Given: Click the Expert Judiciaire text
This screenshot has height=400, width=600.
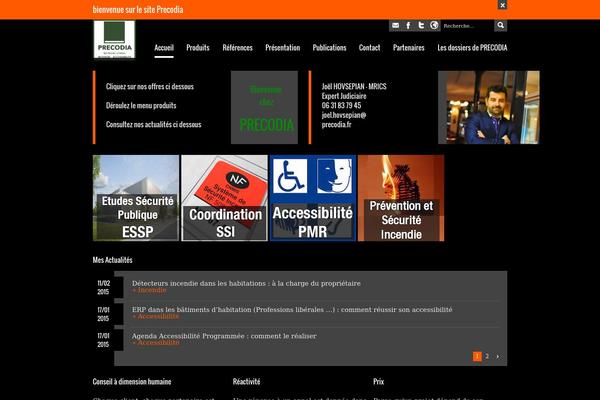Looking at the screenshot, I should point(344,96).
